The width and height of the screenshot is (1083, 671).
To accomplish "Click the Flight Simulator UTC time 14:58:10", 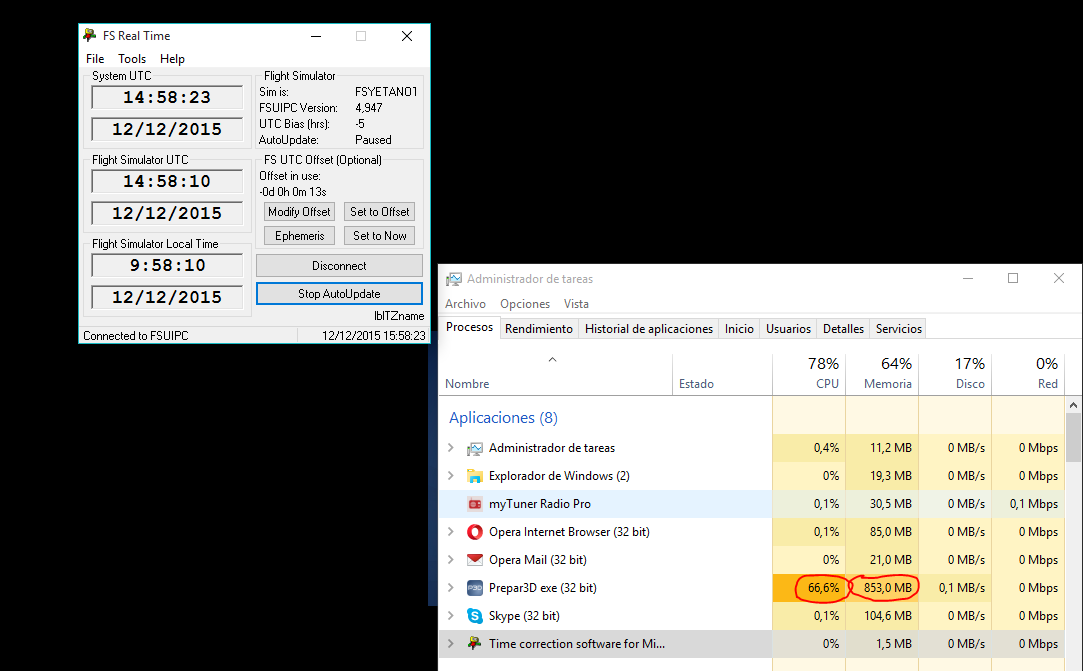I will tap(167, 182).
